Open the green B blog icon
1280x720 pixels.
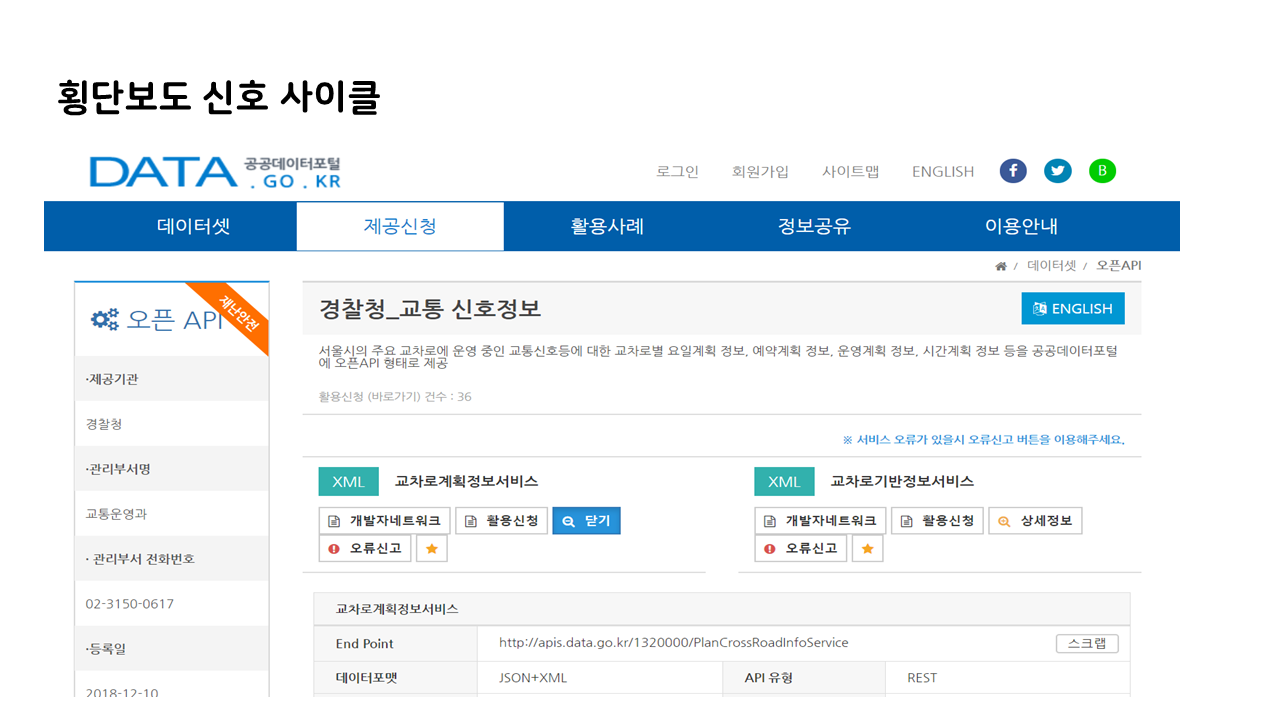(x=1102, y=171)
